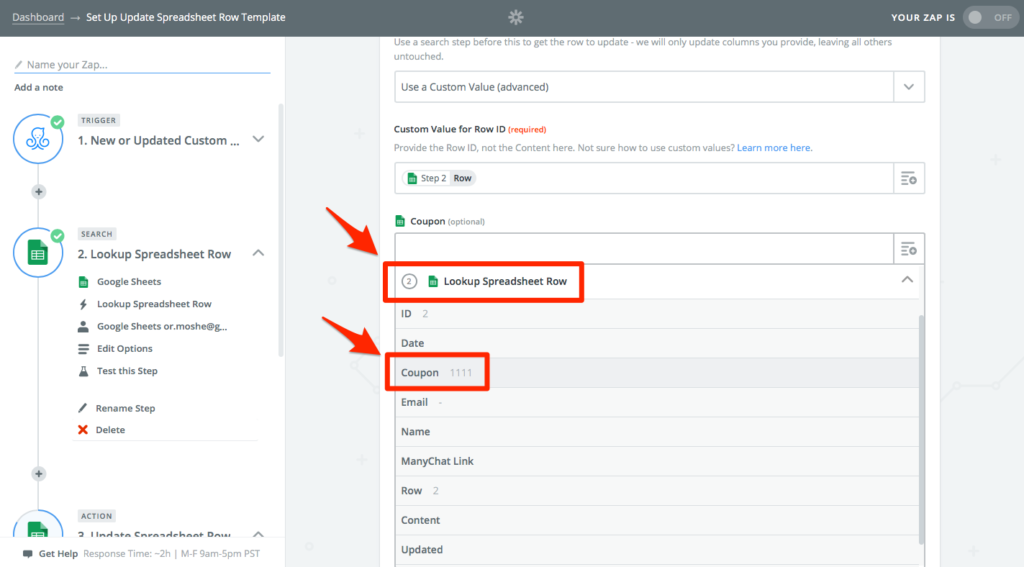Click the 1. New or Updated Custom step title

[x=159, y=140]
